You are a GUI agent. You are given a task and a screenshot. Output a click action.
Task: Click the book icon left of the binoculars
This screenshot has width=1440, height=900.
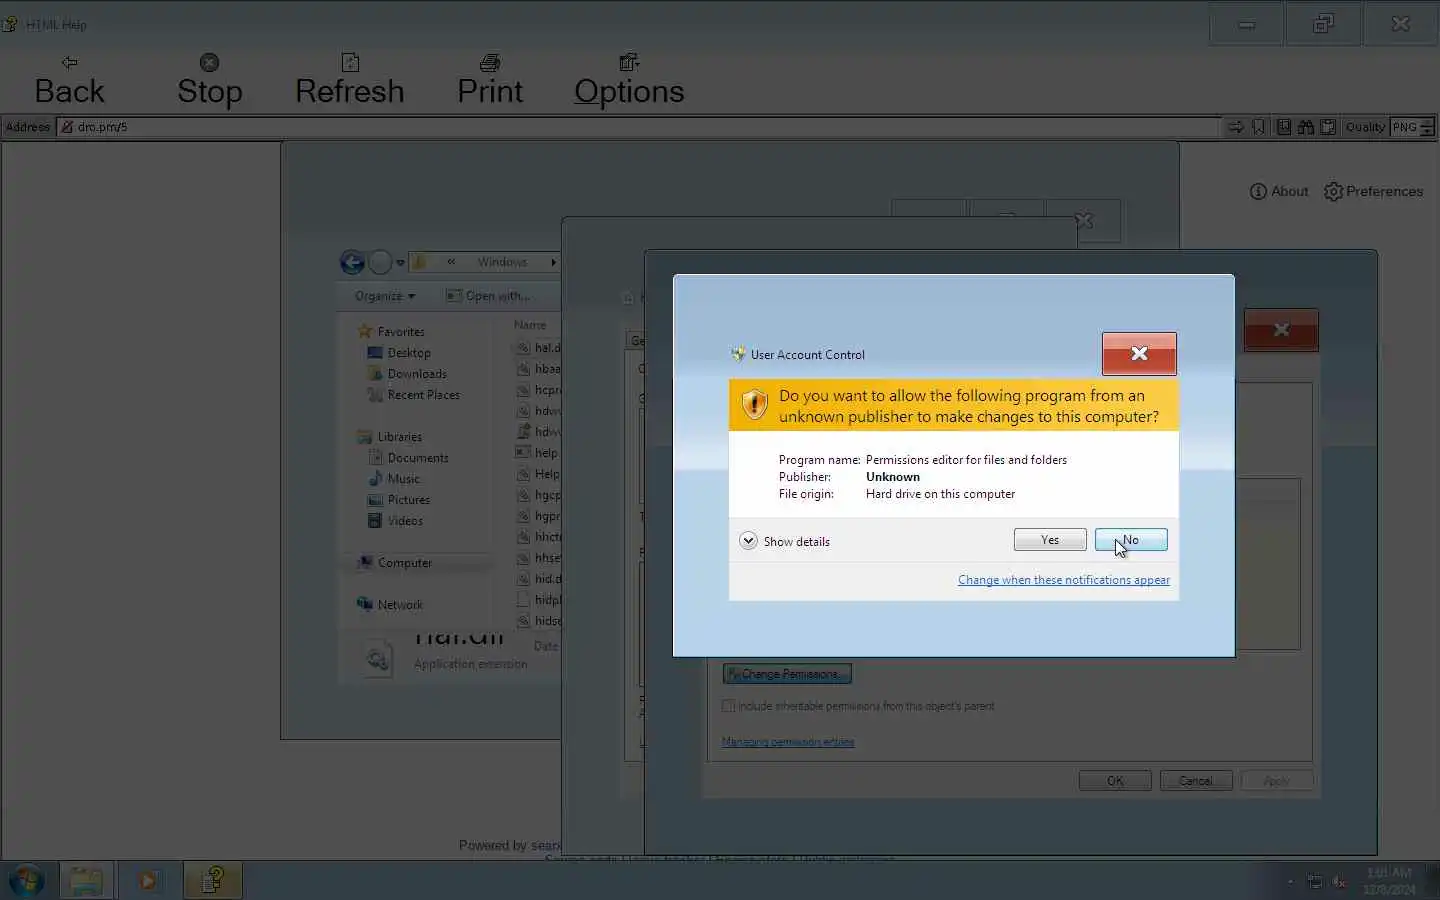1284,127
